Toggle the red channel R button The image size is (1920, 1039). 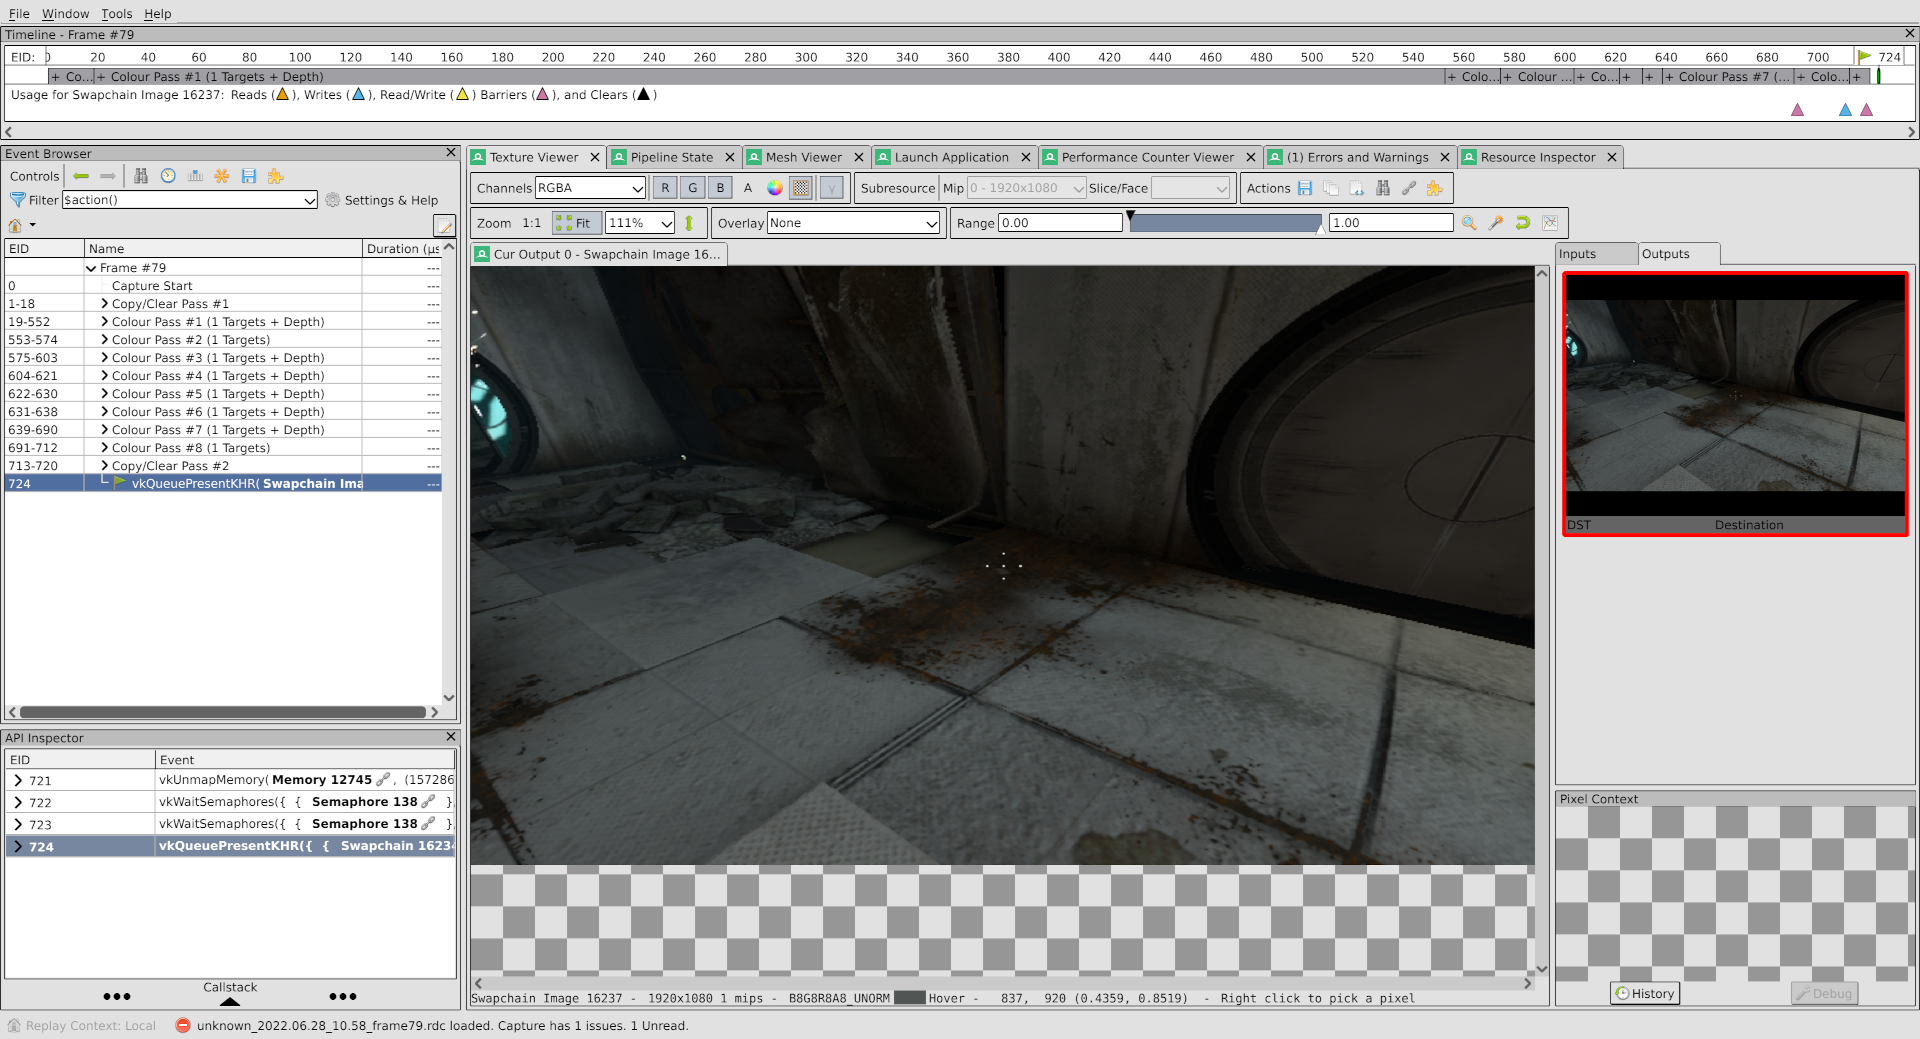tap(665, 188)
